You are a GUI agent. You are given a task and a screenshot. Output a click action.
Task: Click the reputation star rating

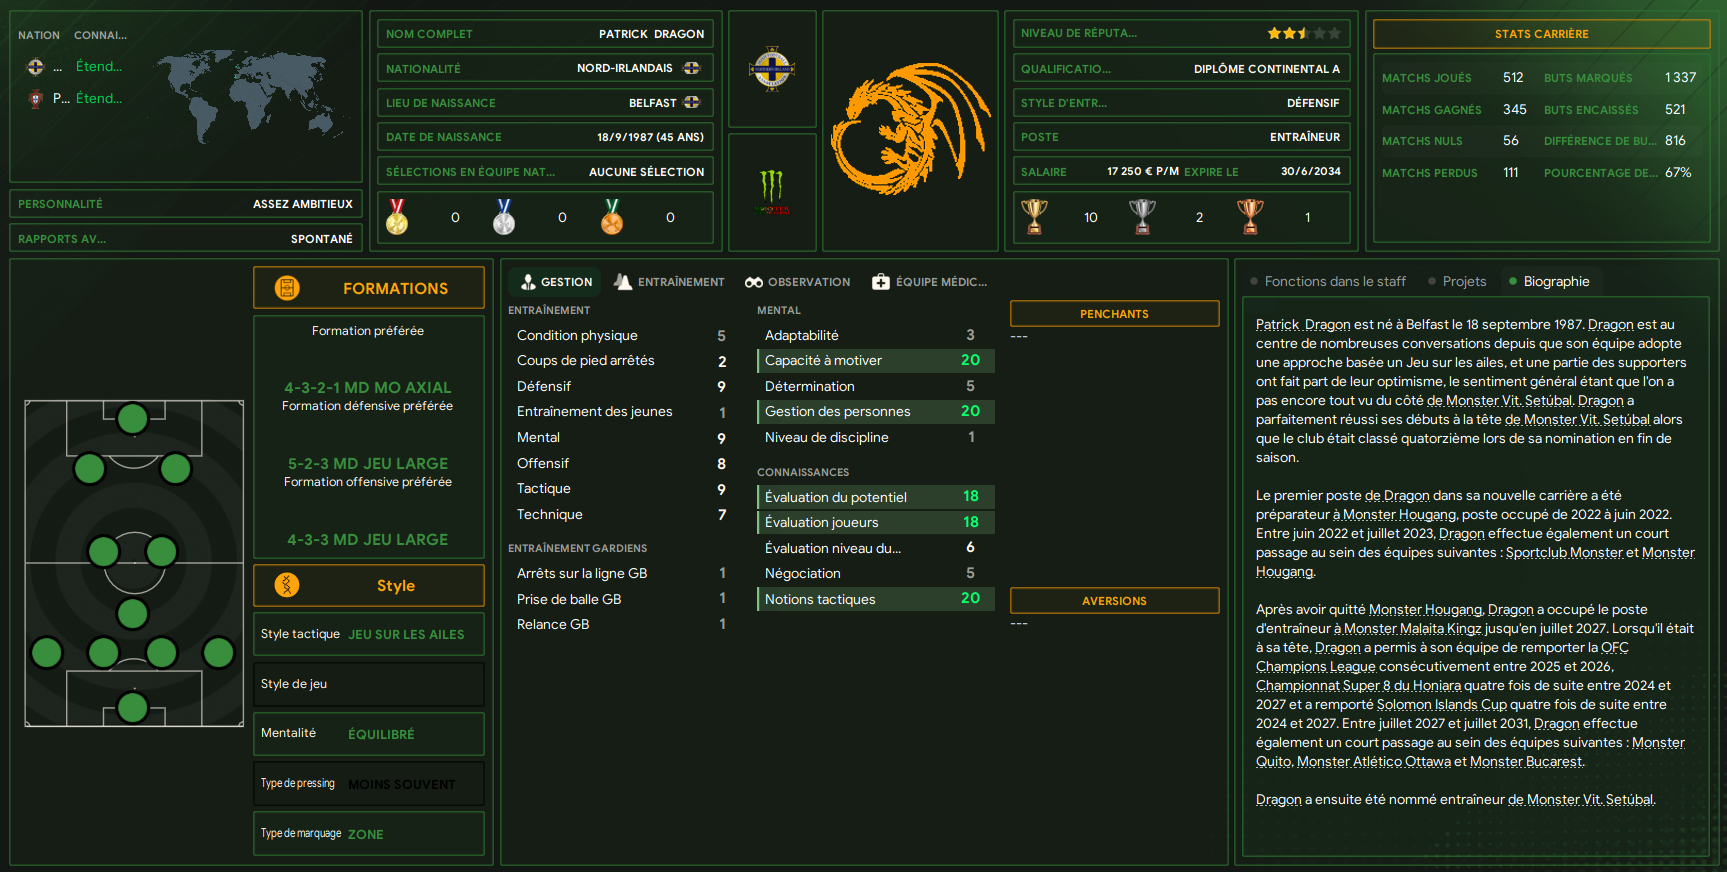1304,33
